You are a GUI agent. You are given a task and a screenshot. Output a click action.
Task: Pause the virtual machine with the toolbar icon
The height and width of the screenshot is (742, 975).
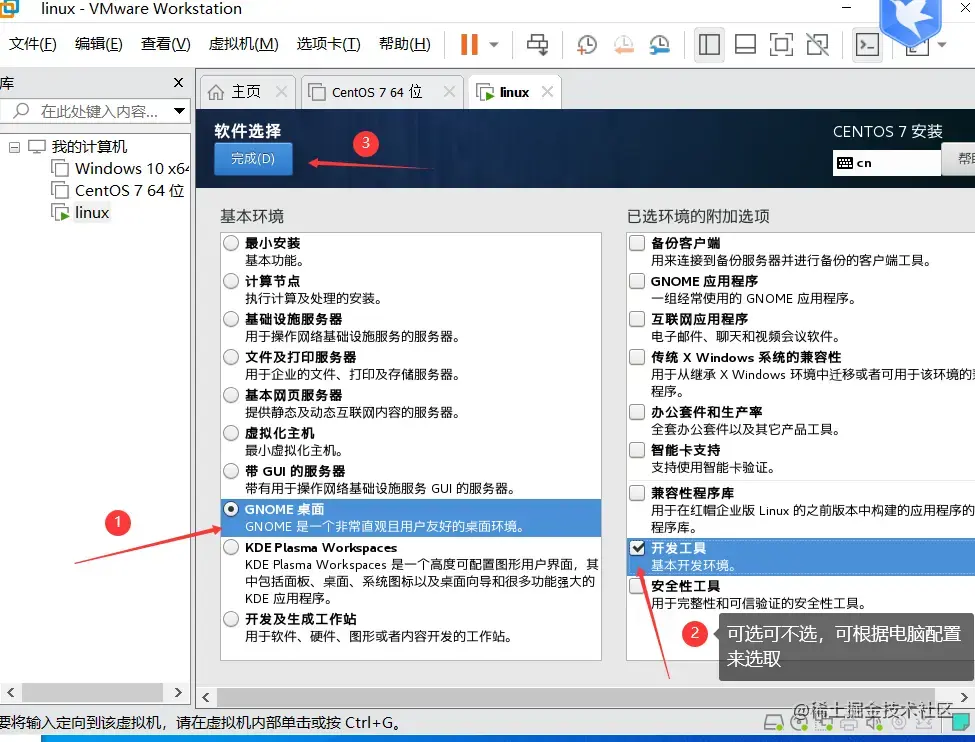pyautogui.click(x=469, y=44)
